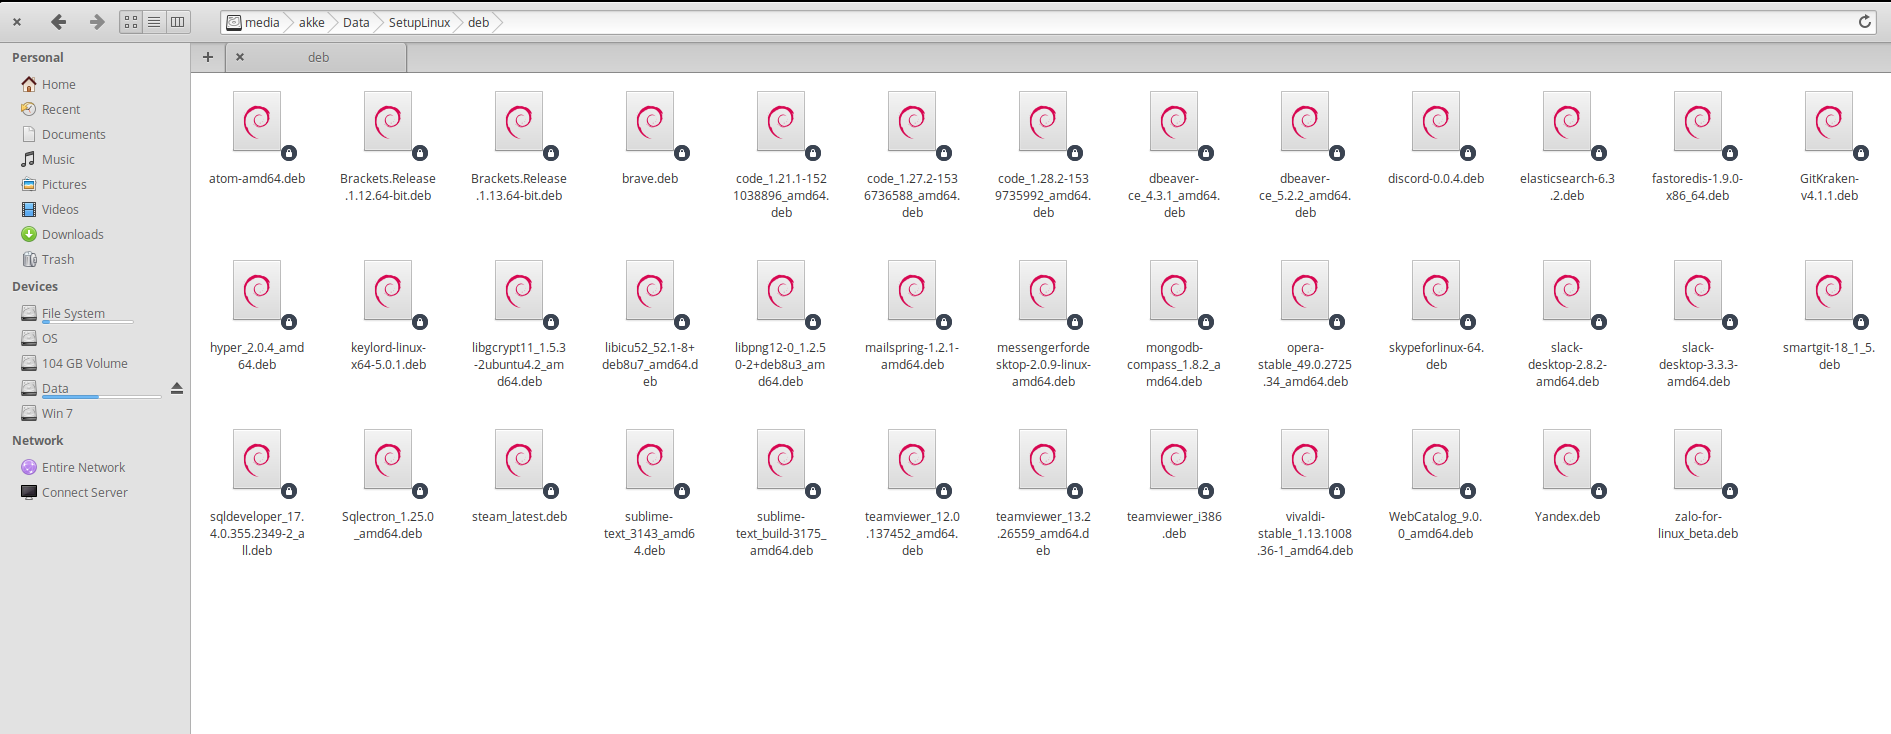
Task: Select Yandex.deb package icon
Action: pos(1567,461)
